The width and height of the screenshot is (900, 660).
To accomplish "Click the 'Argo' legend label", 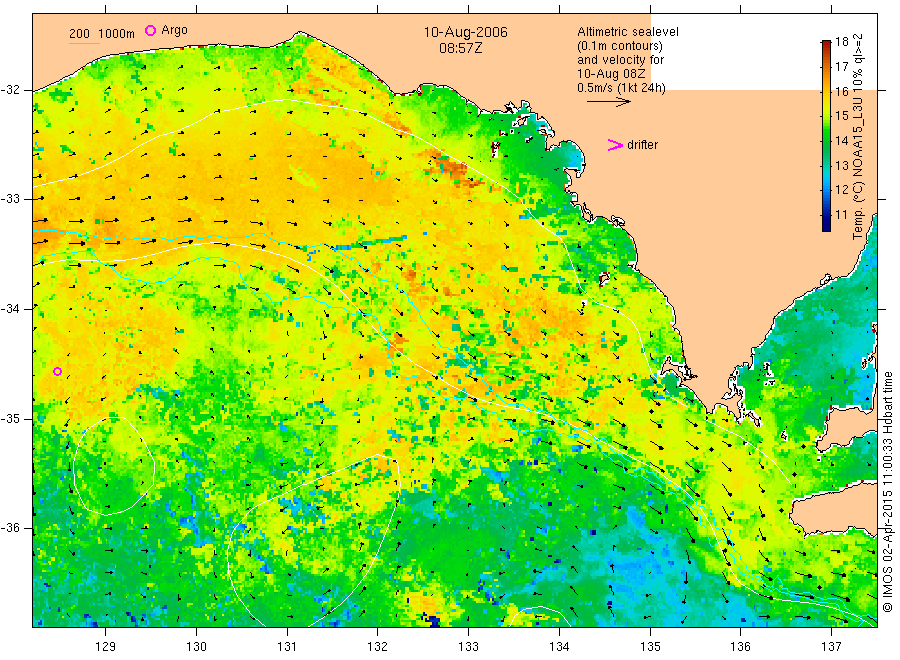I will pyautogui.click(x=174, y=30).
